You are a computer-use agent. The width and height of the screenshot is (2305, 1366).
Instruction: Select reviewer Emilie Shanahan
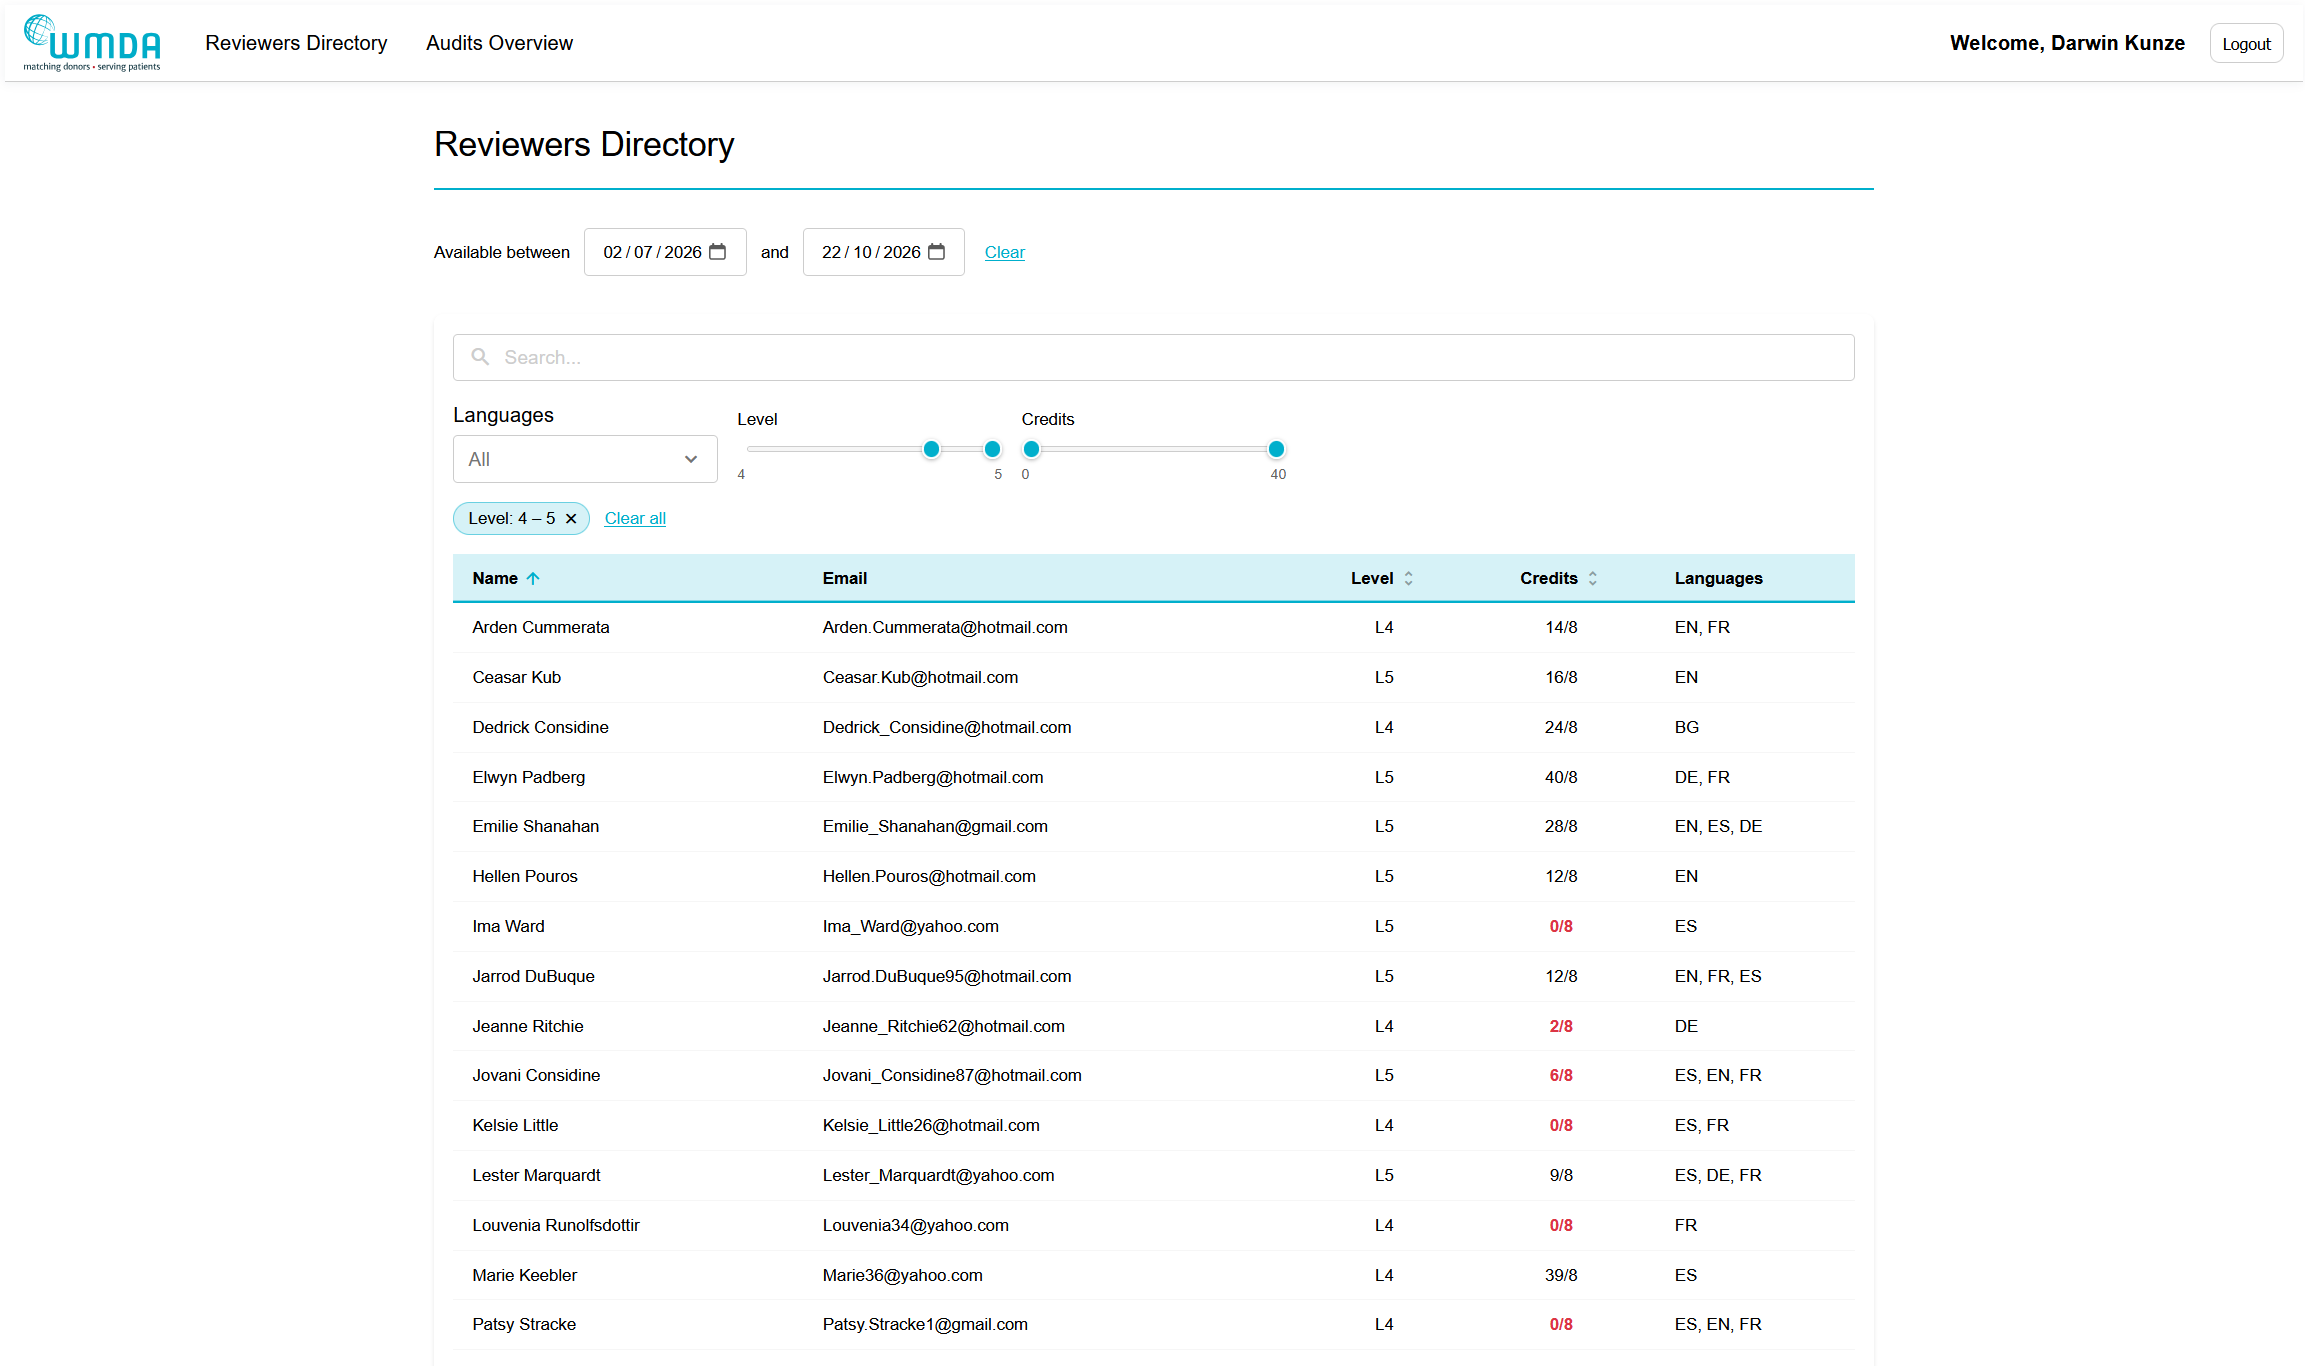coord(536,826)
